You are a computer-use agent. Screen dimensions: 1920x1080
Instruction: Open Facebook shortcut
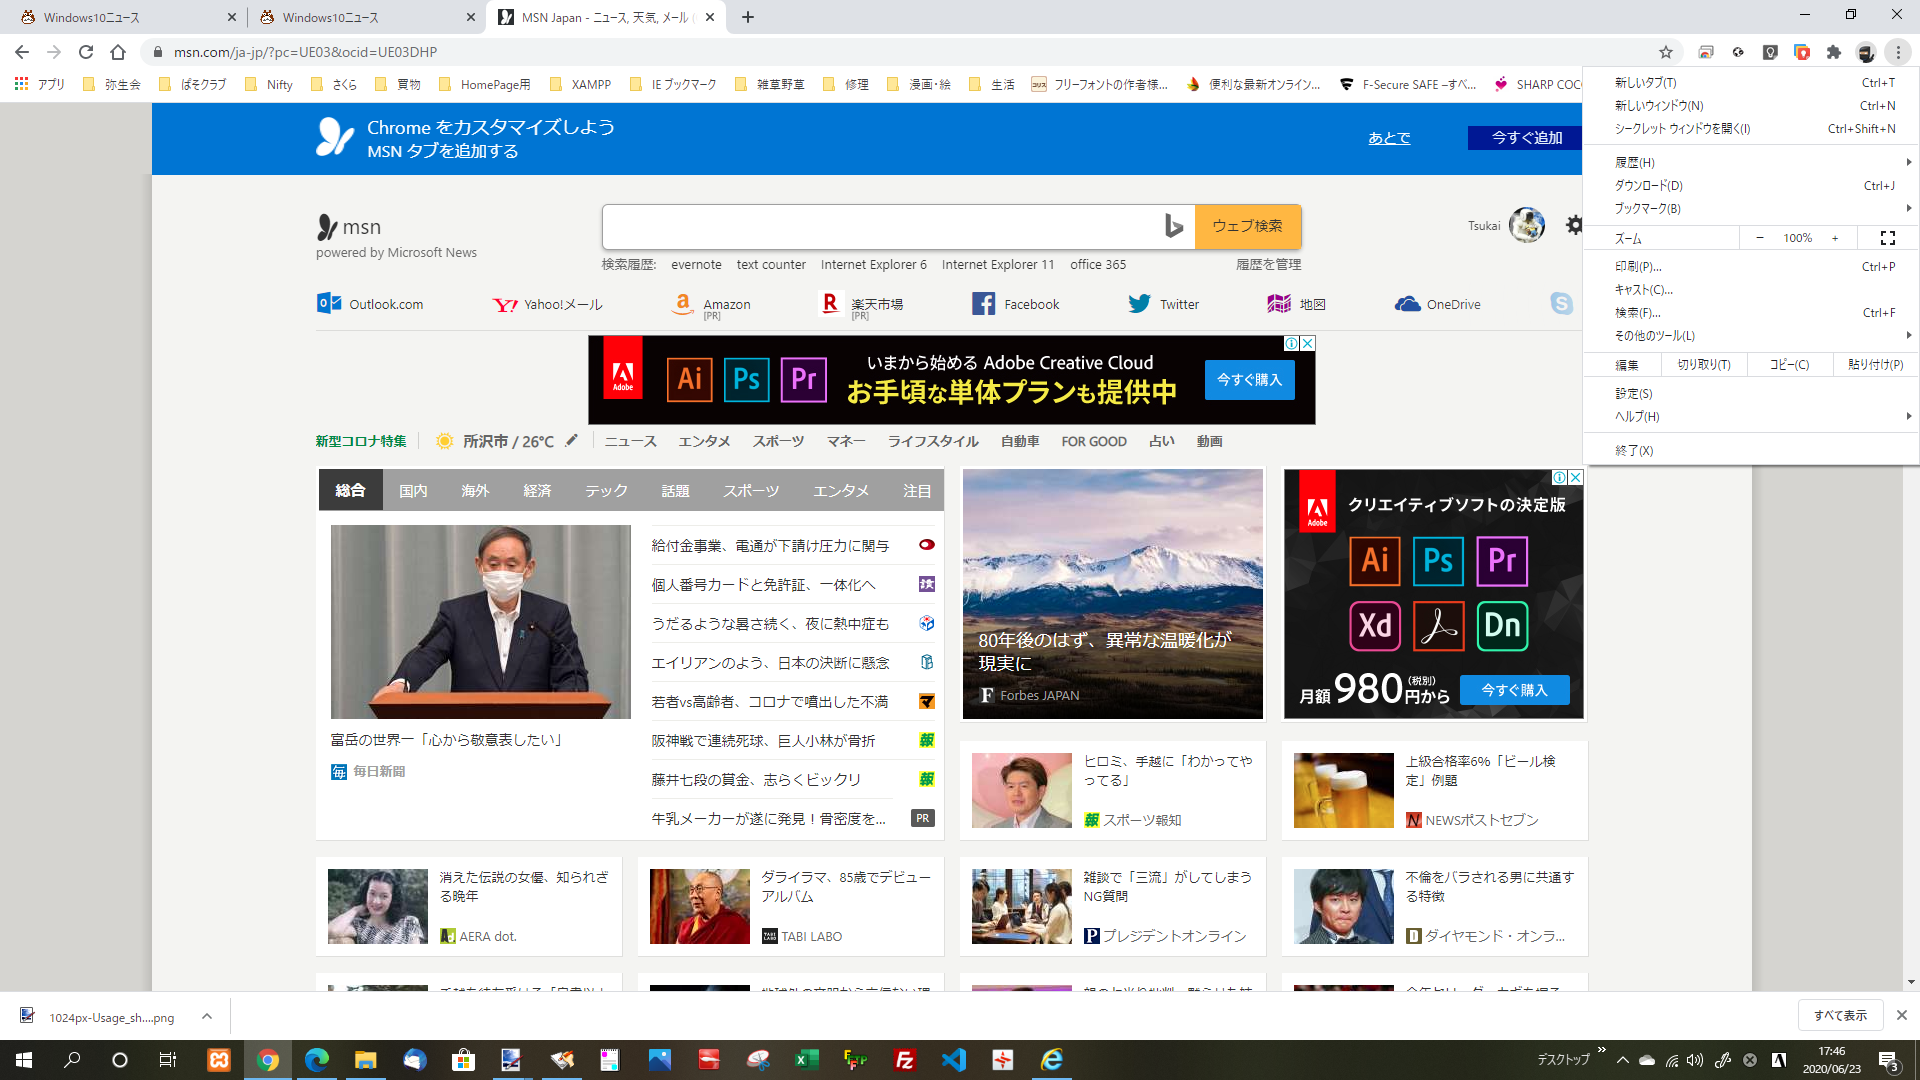tap(1015, 304)
